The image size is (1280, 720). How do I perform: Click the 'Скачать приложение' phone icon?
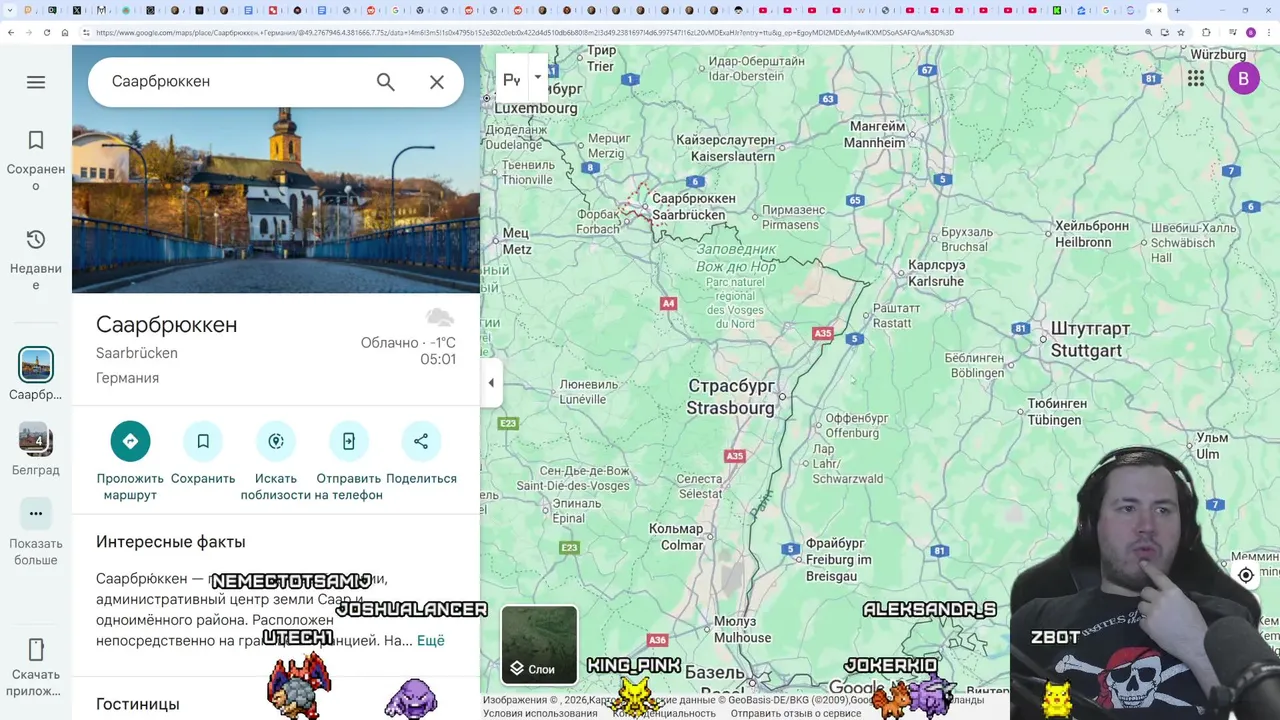coord(36,650)
